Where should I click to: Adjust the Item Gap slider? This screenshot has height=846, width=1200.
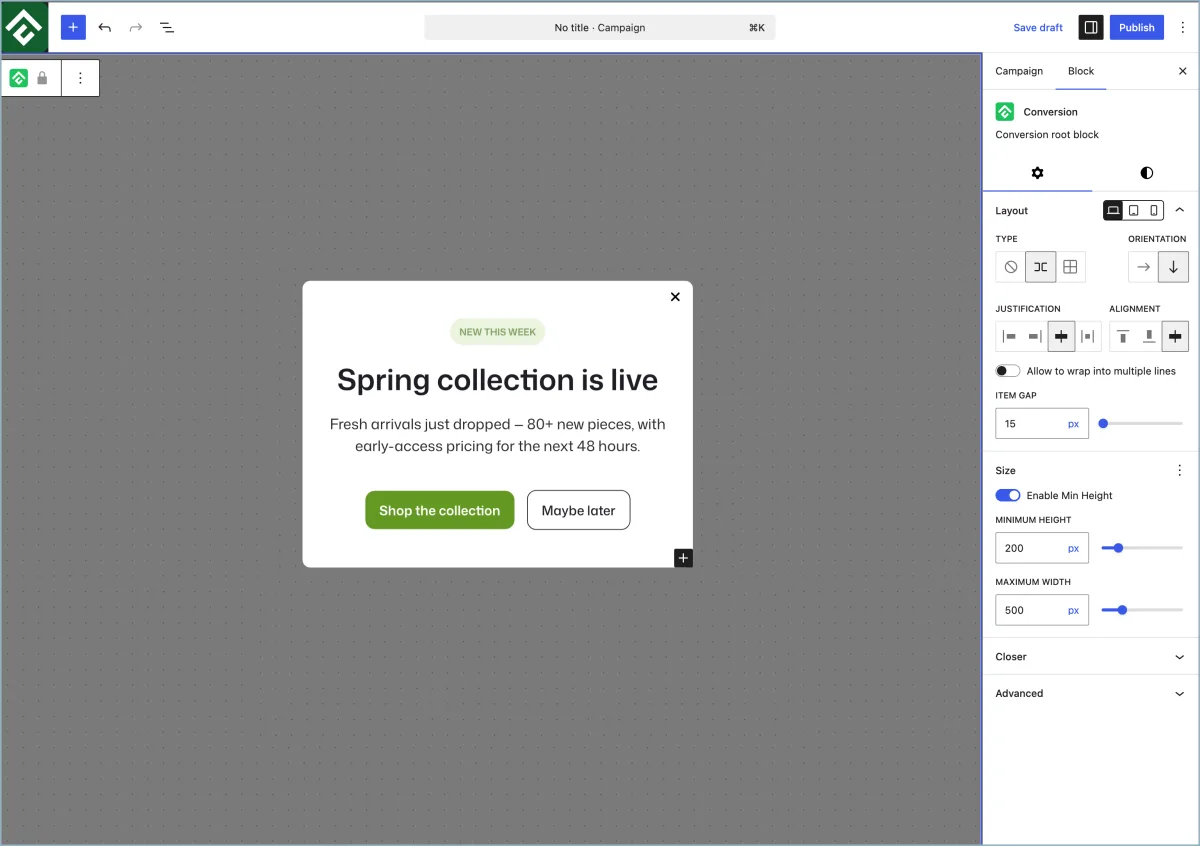1142,424
